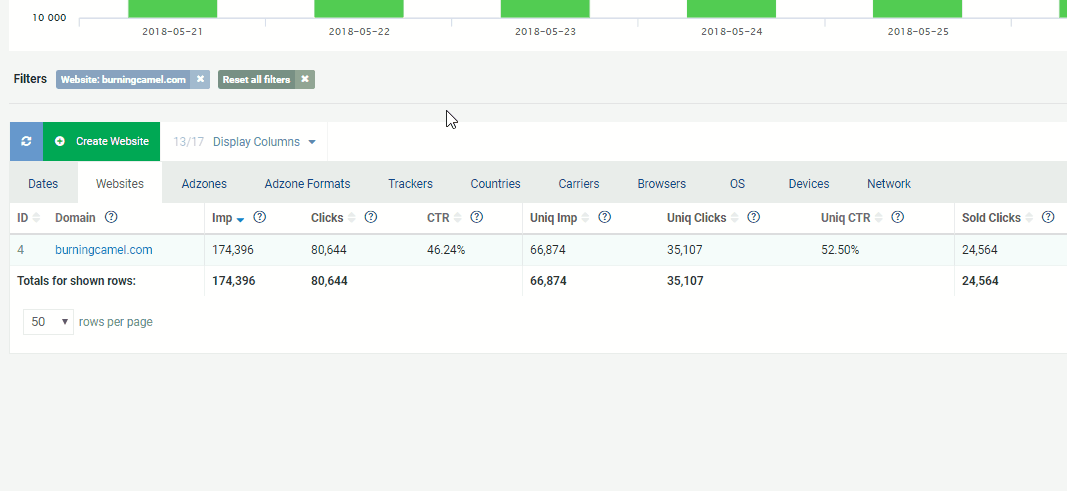Sort by CTR column arrows
The width and height of the screenshot is (1067, 491).
457,218
